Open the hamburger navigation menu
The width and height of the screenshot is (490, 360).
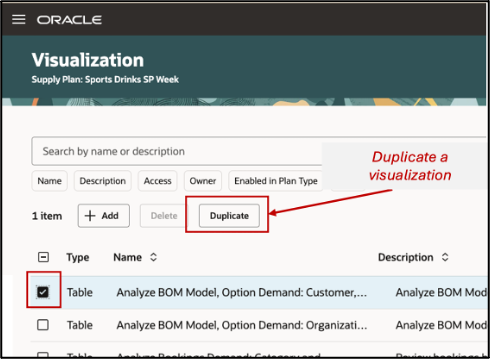[19, 20]
